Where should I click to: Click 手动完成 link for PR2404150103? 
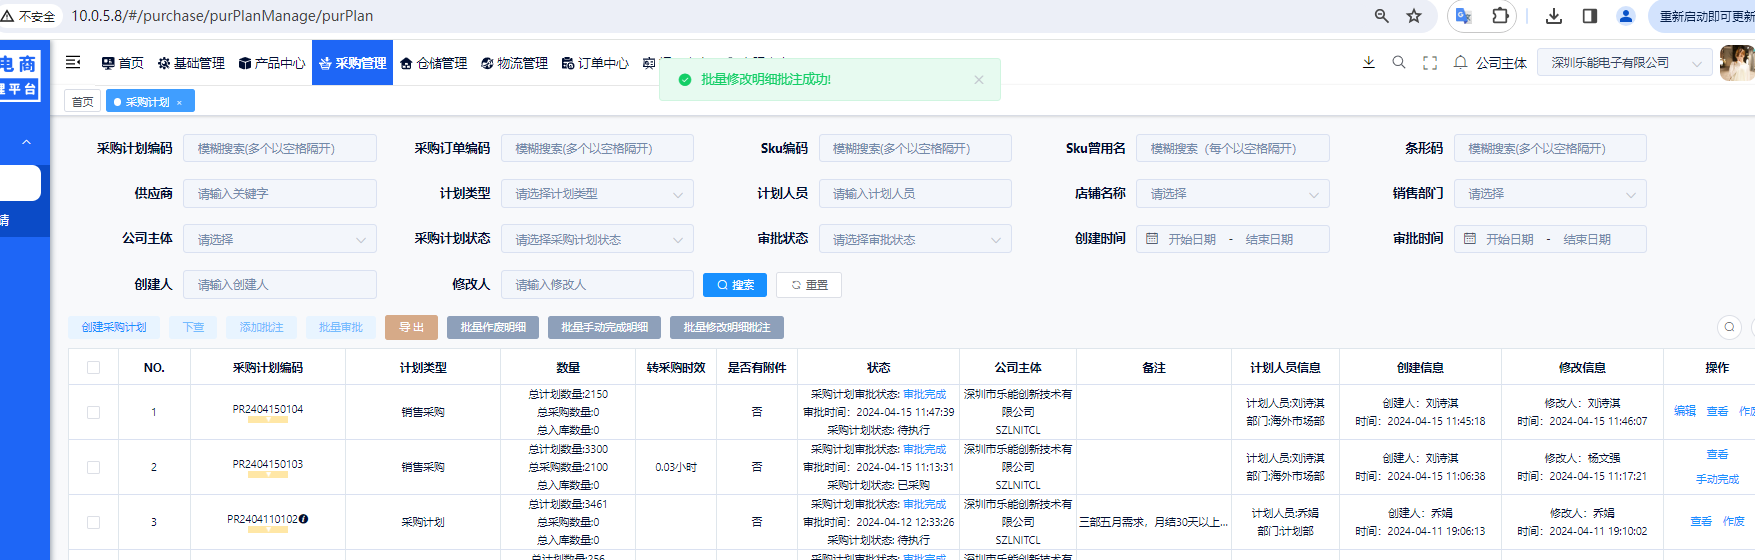coord(1717,479)
